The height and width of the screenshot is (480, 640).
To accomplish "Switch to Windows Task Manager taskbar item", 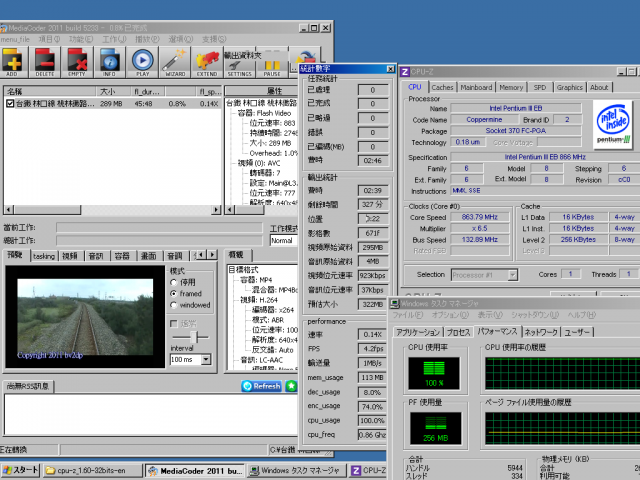I will pyautogui.click(x=297, y=471).
